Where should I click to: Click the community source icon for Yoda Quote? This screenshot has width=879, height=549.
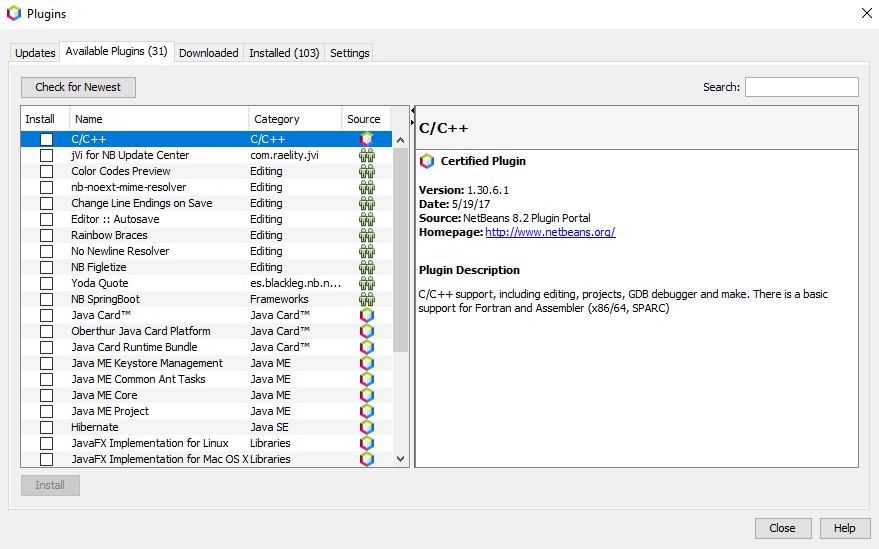367,283
